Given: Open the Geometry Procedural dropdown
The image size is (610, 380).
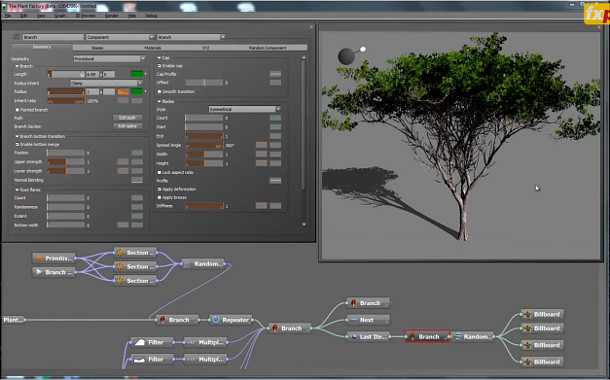Looking at the screenshot, I should click(x=109, y=59).
